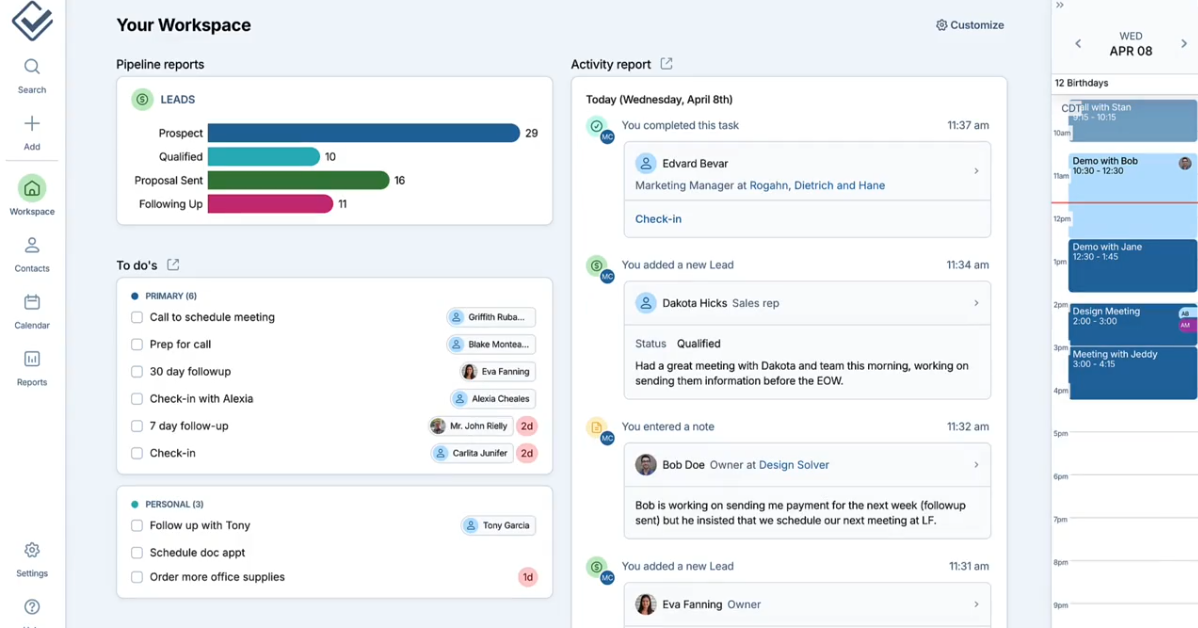This screenshot has height=628, width=1198.
Task: Open 'Meeting with Jeddy' calendar event
Action: click(1132, 373)
